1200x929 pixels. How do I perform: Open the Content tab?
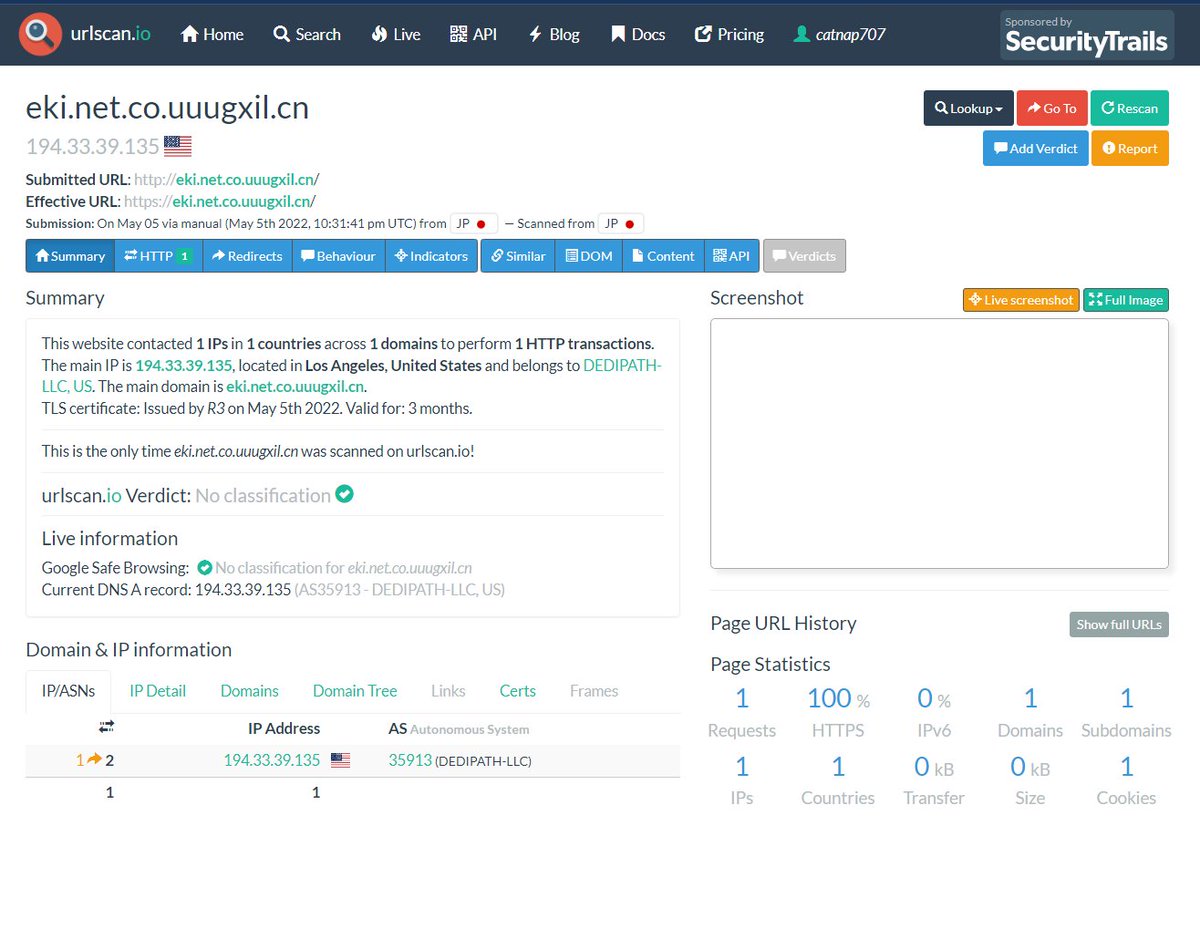coord(663,256)
